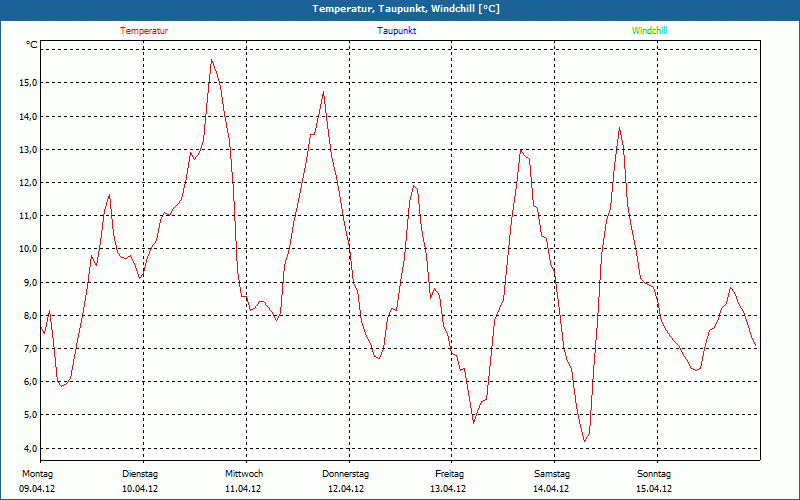
Task: Click the 8,0 y-axis value
Action: coord(29,315)
